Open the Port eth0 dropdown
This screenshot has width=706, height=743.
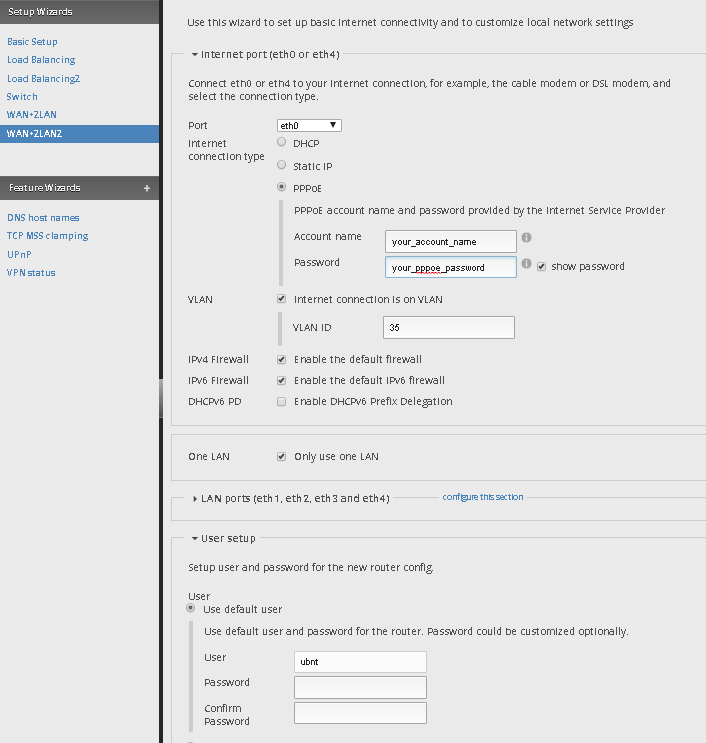(309, 125)
